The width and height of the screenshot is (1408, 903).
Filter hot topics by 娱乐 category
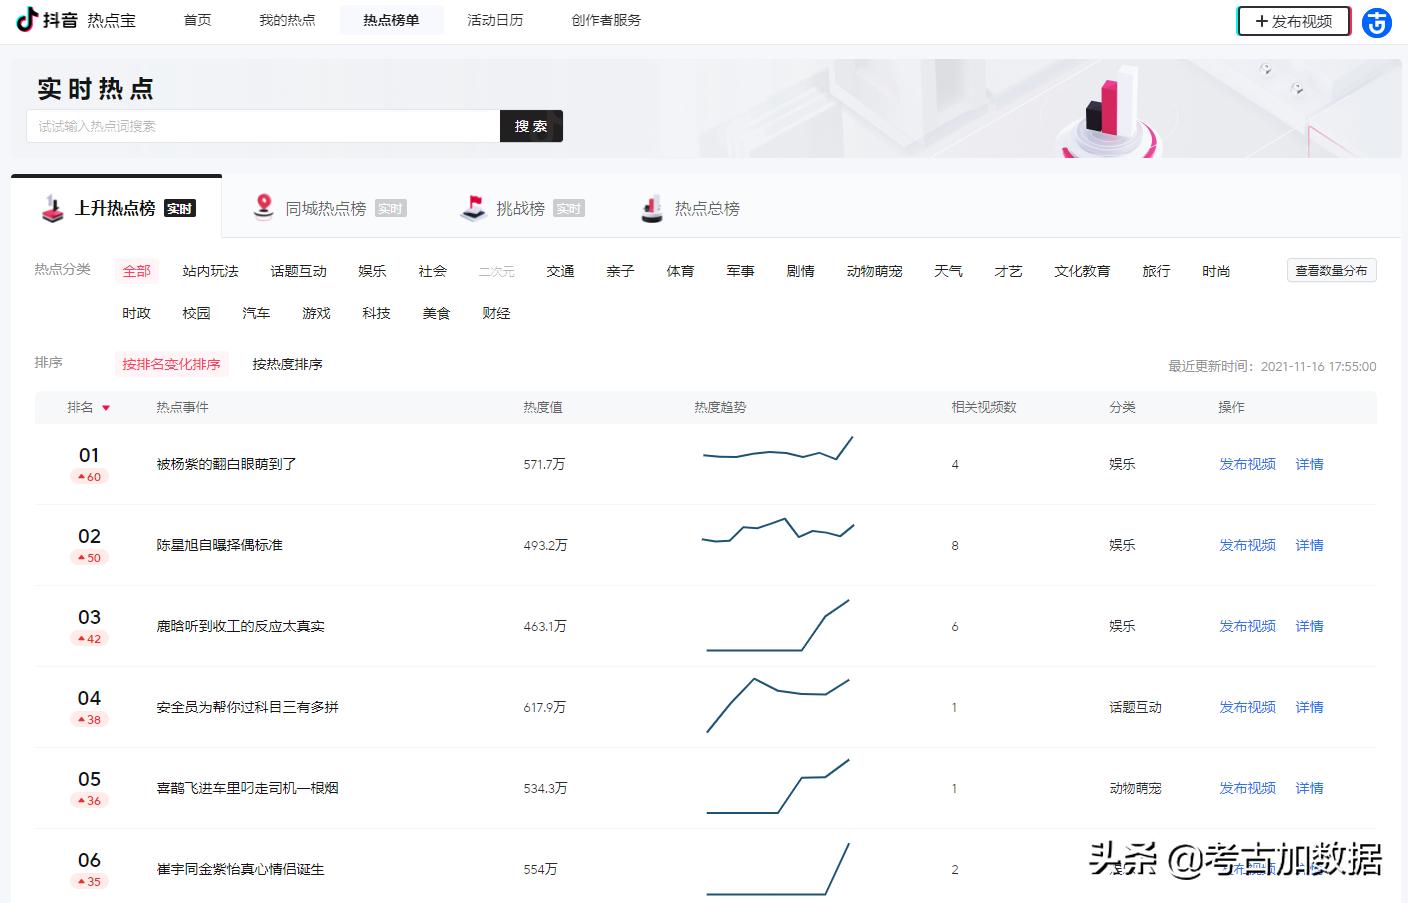[x=372, y=271]
